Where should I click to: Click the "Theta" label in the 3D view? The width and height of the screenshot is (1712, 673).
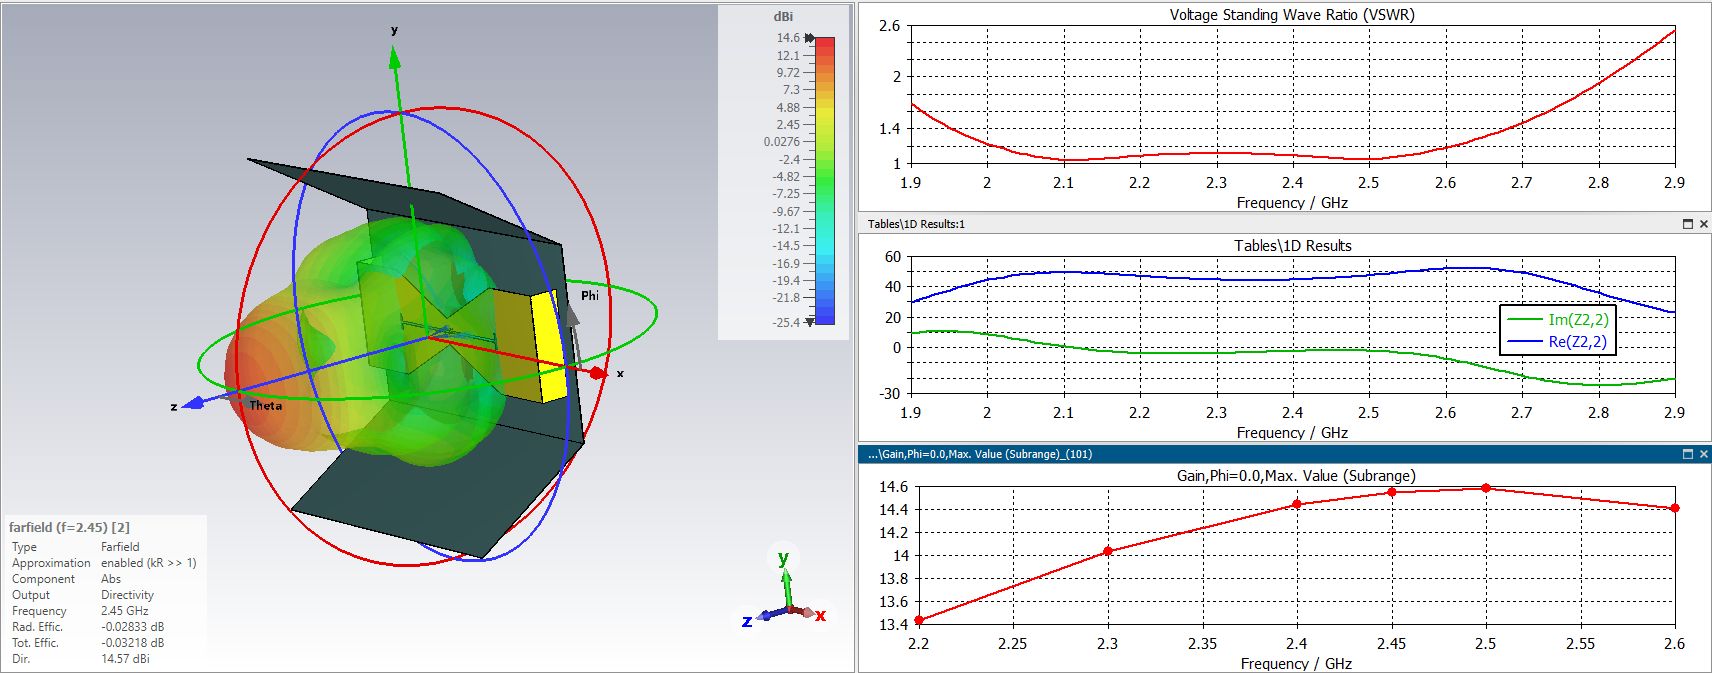(x=266, y=406)
